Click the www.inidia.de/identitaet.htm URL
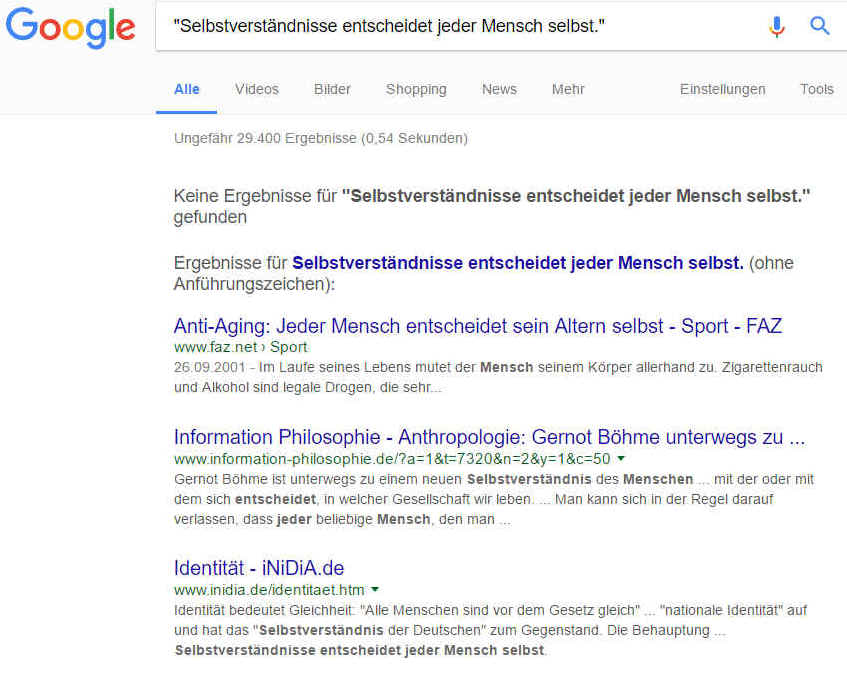847x676 pixels. 269,590
